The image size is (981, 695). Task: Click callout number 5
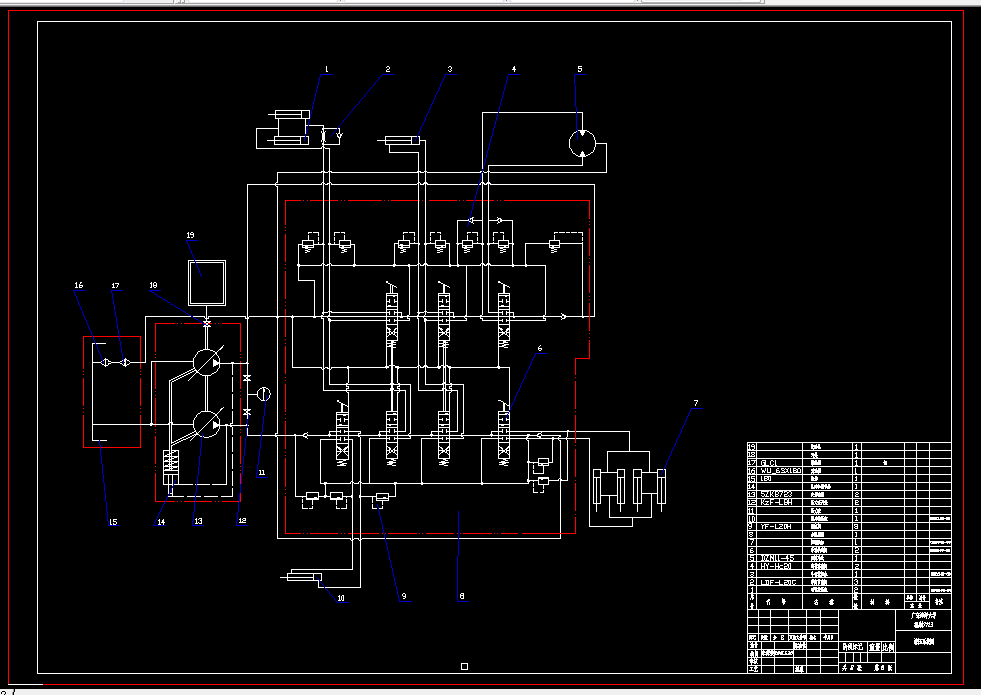(580, 69)
